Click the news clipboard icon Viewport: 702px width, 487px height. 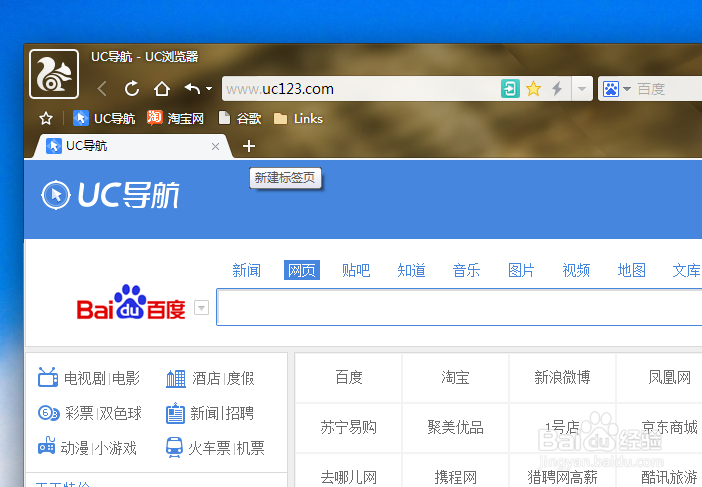175,413
